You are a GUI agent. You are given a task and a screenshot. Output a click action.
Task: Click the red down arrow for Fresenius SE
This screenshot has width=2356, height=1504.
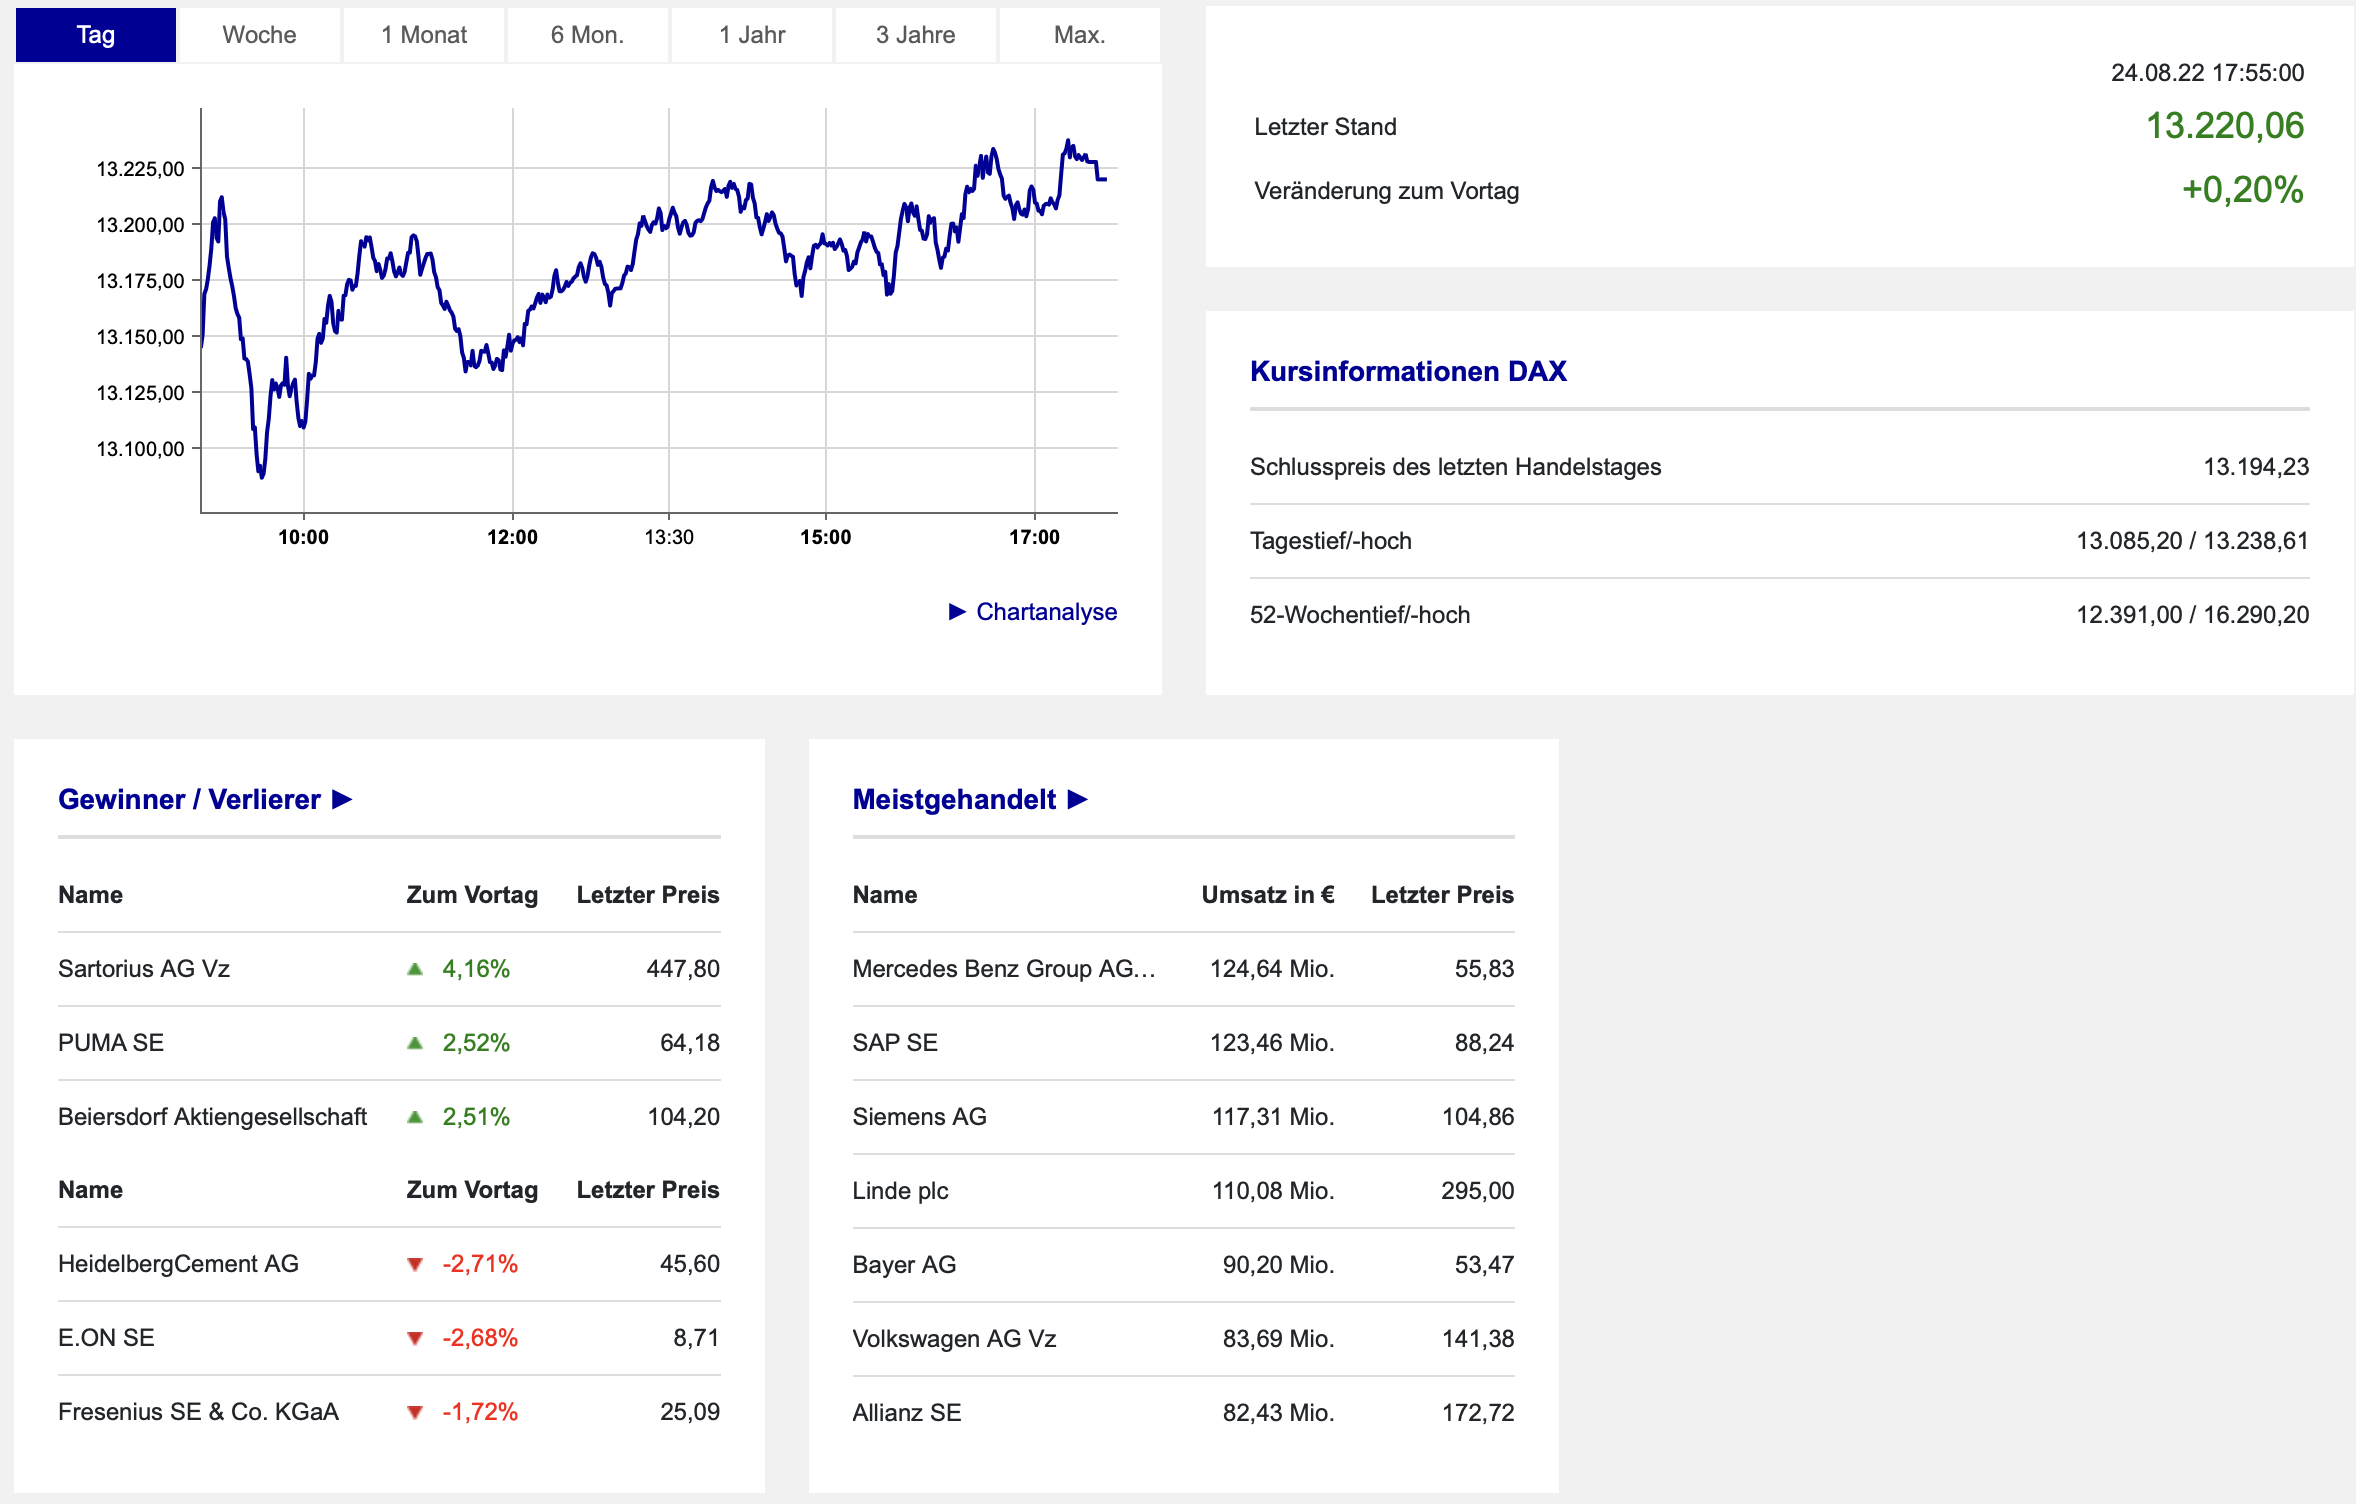415,1413
